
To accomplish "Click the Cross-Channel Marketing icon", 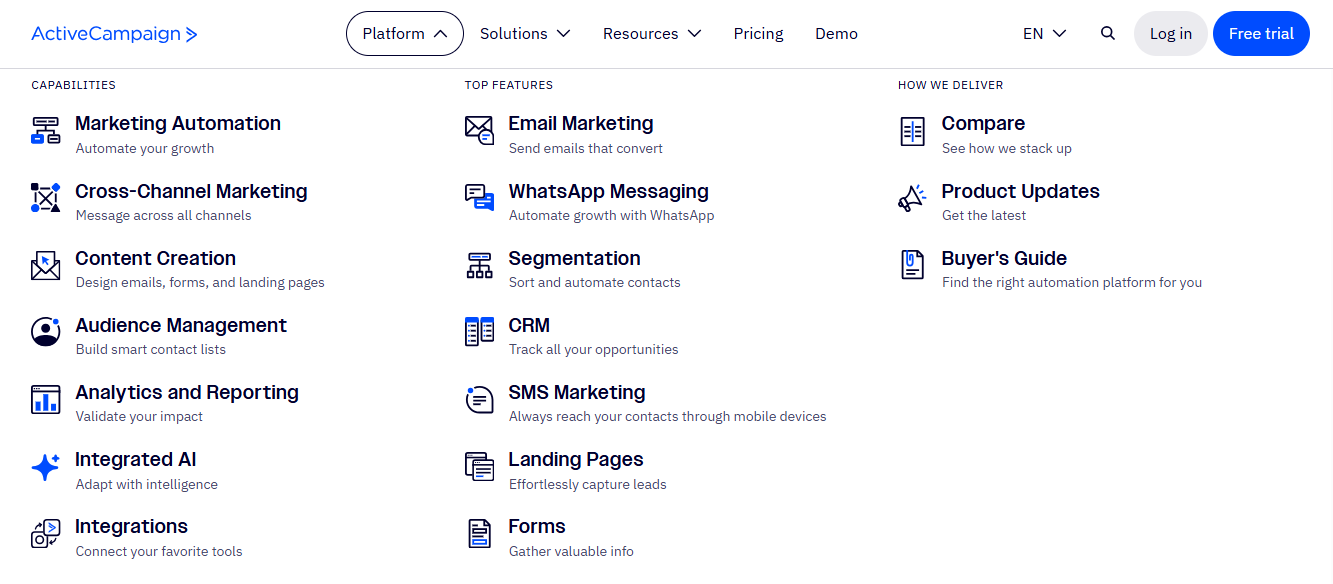I will click(45, 198).
